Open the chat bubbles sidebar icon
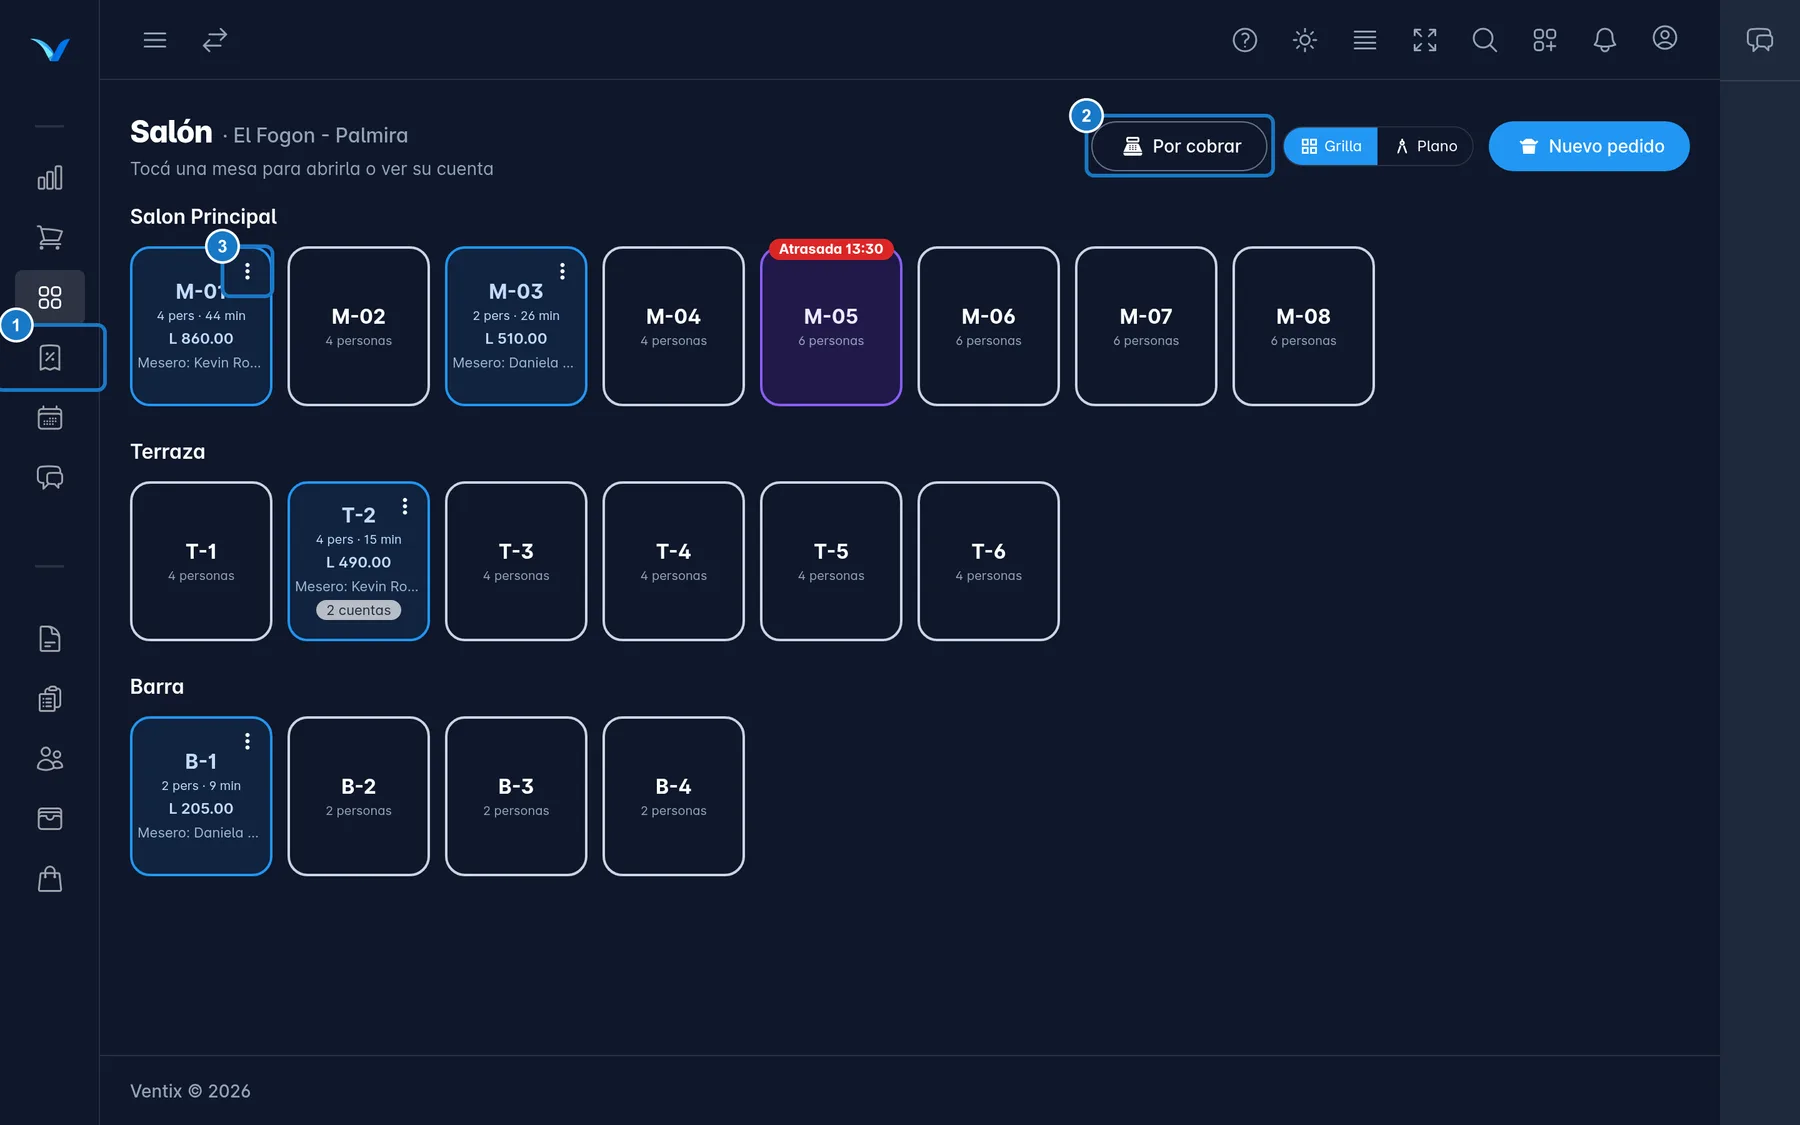Image resolution: width=1800 pixels, height=1125 pixels. (x=50, y=478)
